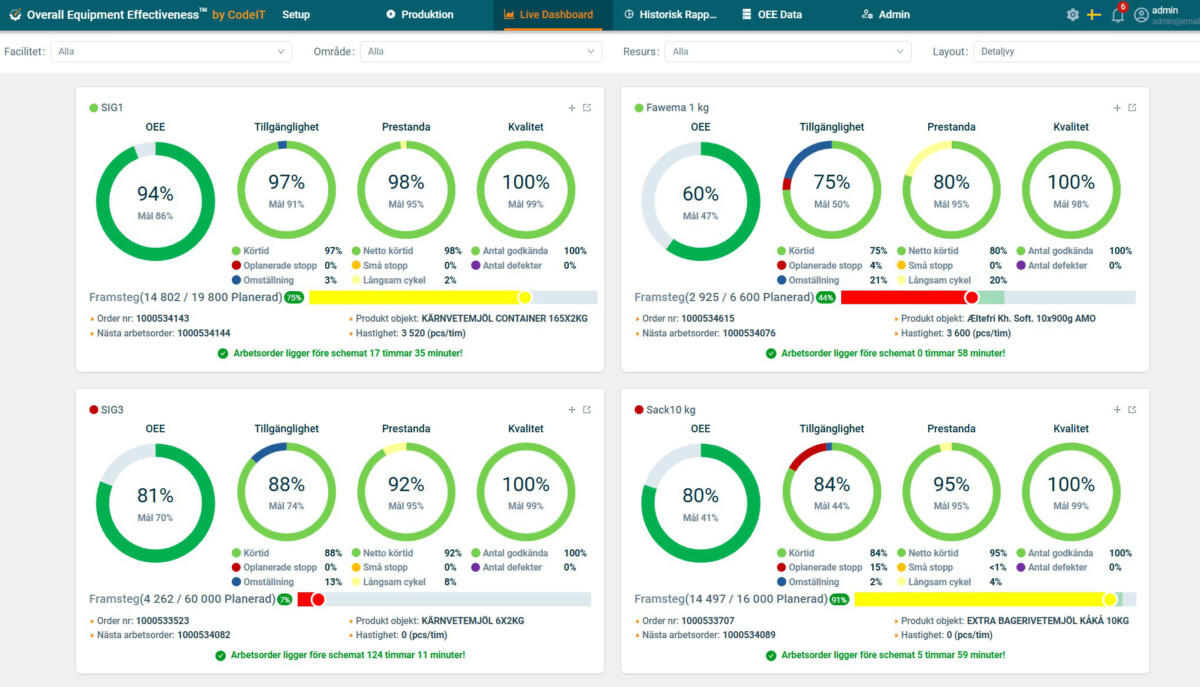Open Fawema 1 kg in detail view via external-link icon
Image resolution: width=1200 pixels, height=687 pixels.
[1131, 108]
